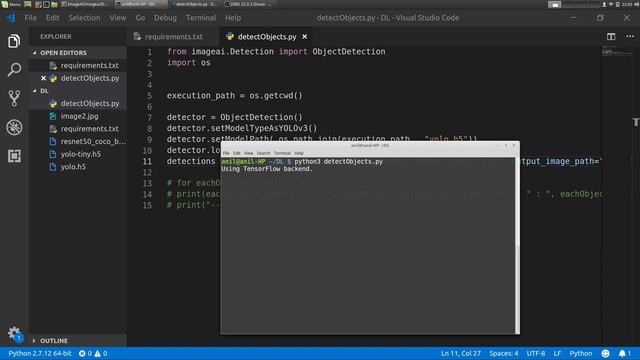The image size is (640, 360).
Task: Click 'detector = ObjectDetection()' line
Action: tap(235, 117)
